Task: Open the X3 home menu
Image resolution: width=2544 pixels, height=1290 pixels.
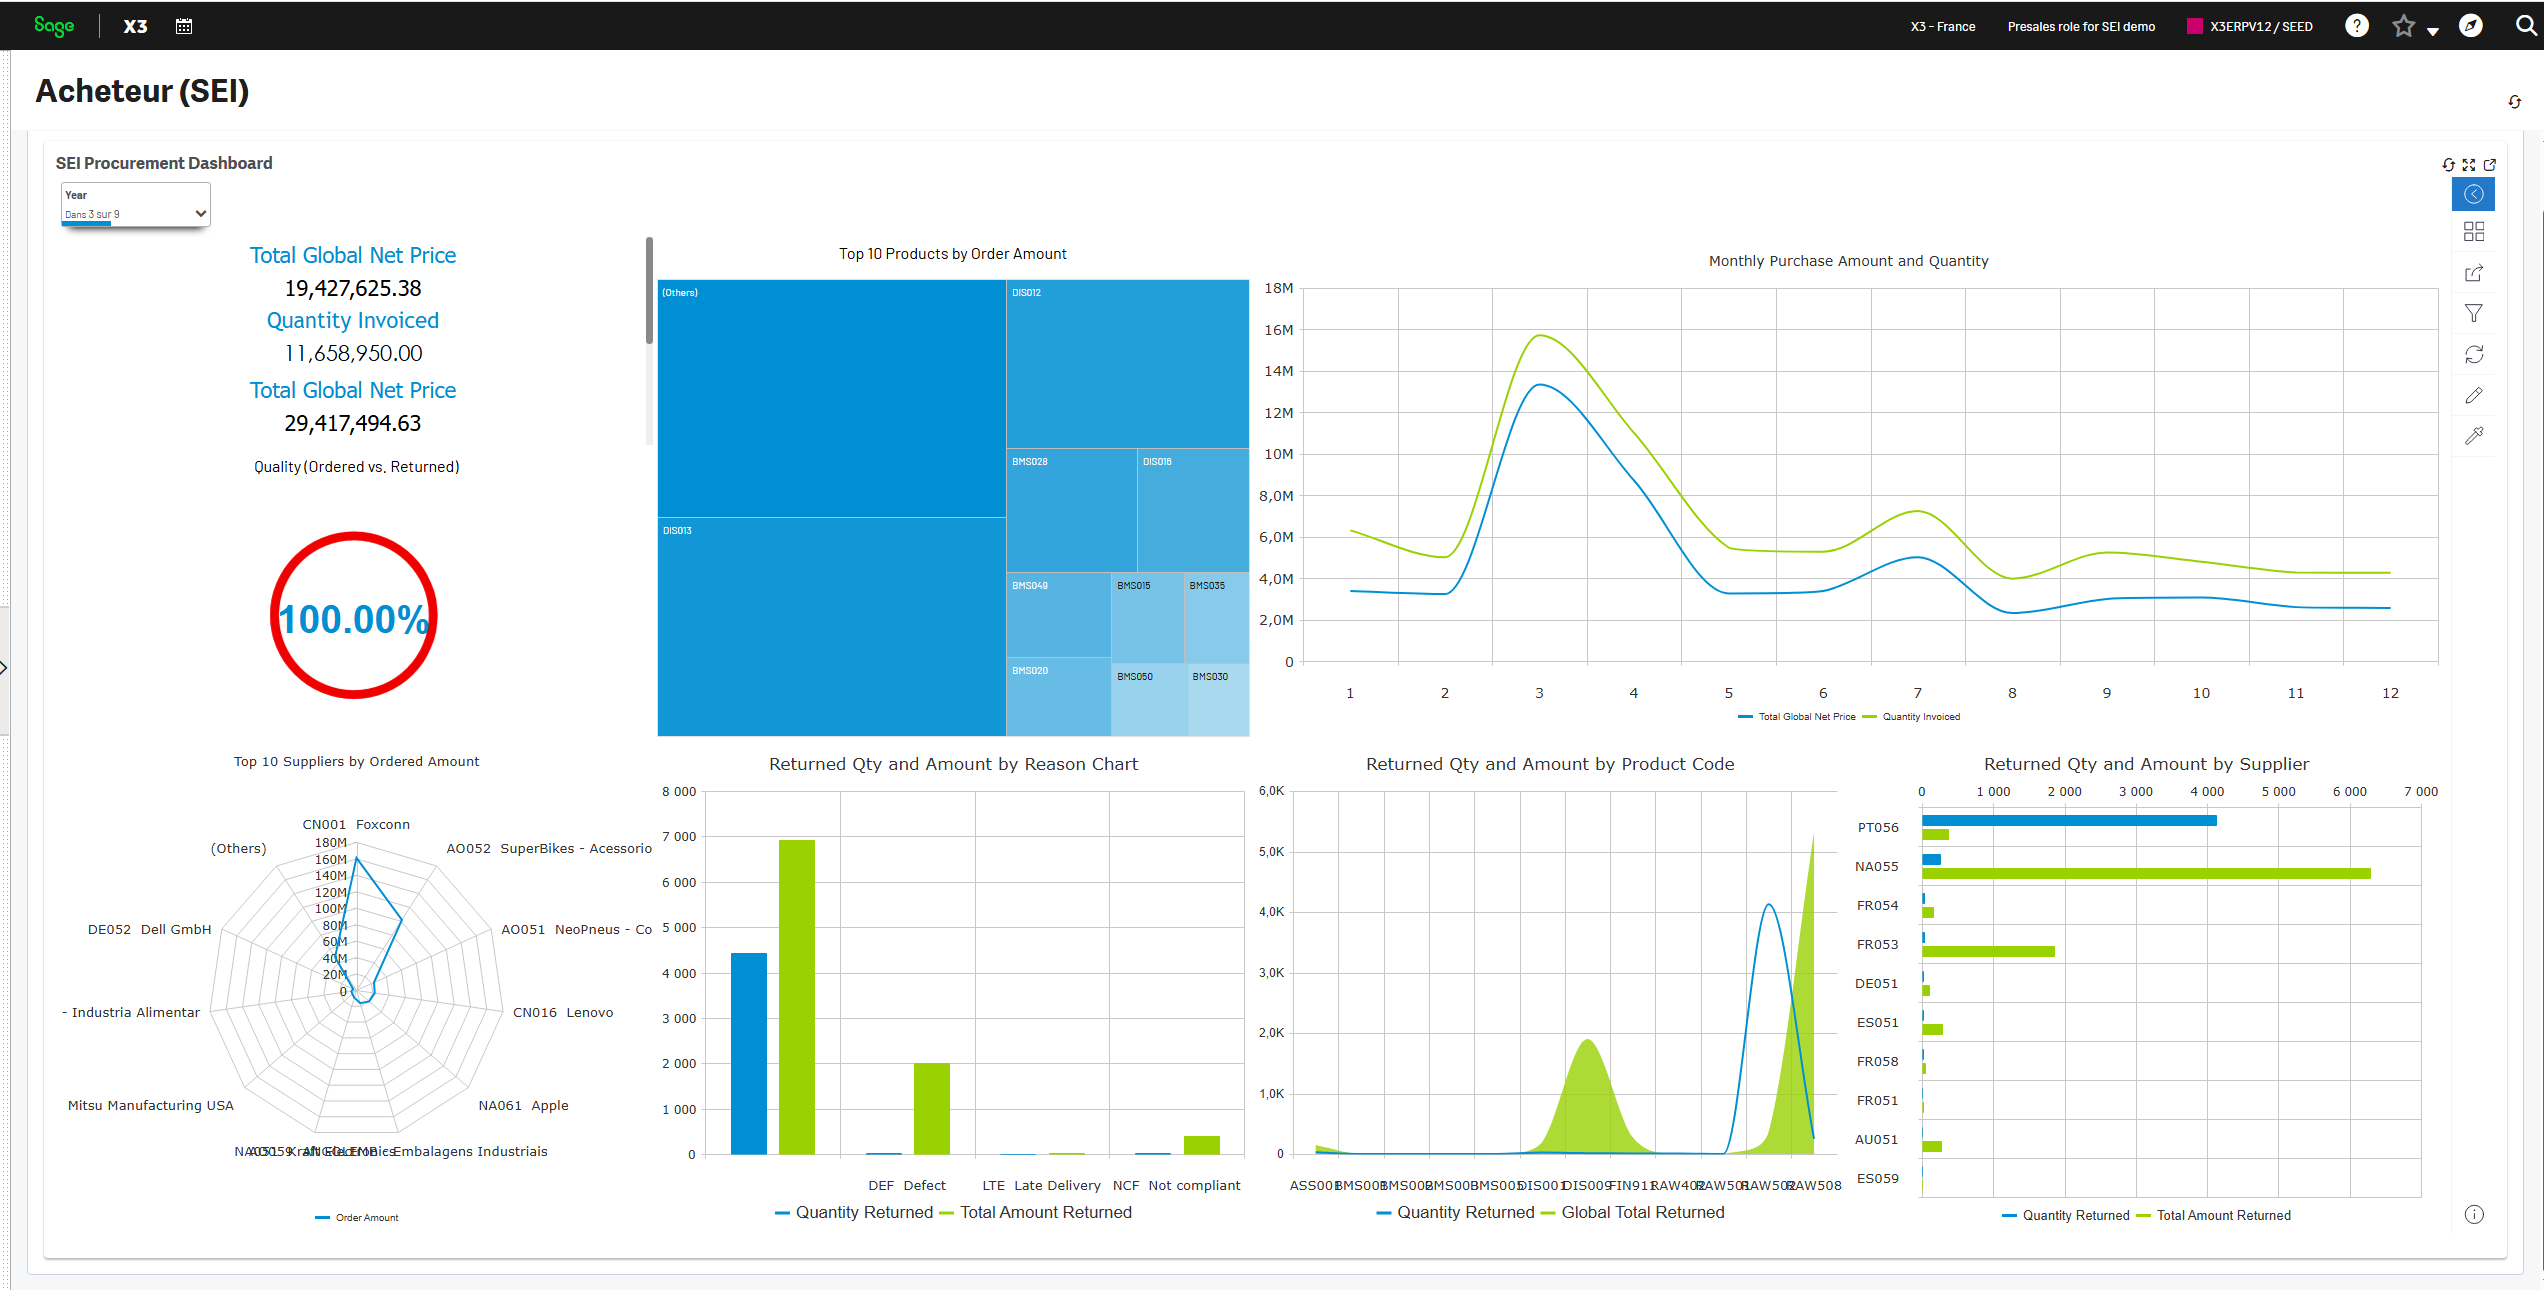Action: 135,27
